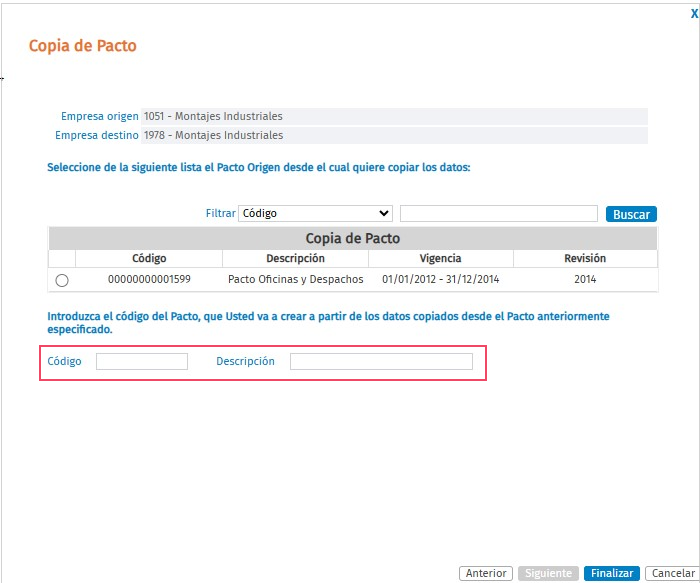The image size is (700, 583).
Task: Open the Filtrar Código dropdown
Action: 315,213
